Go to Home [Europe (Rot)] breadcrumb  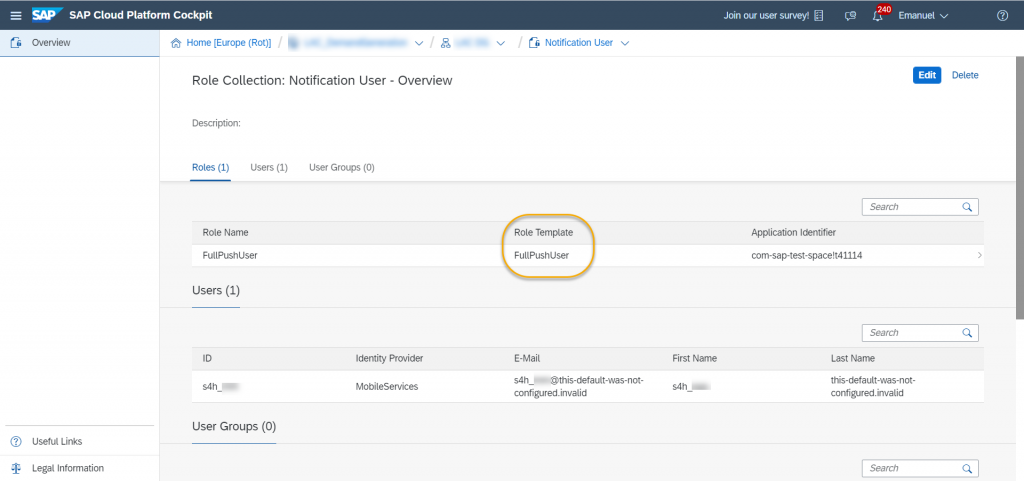point(229,43)
